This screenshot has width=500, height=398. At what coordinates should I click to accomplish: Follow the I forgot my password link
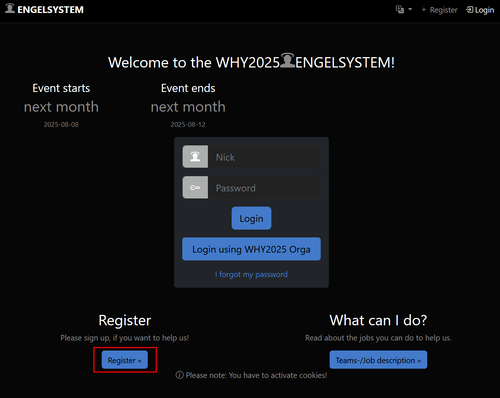coord(251,274)
